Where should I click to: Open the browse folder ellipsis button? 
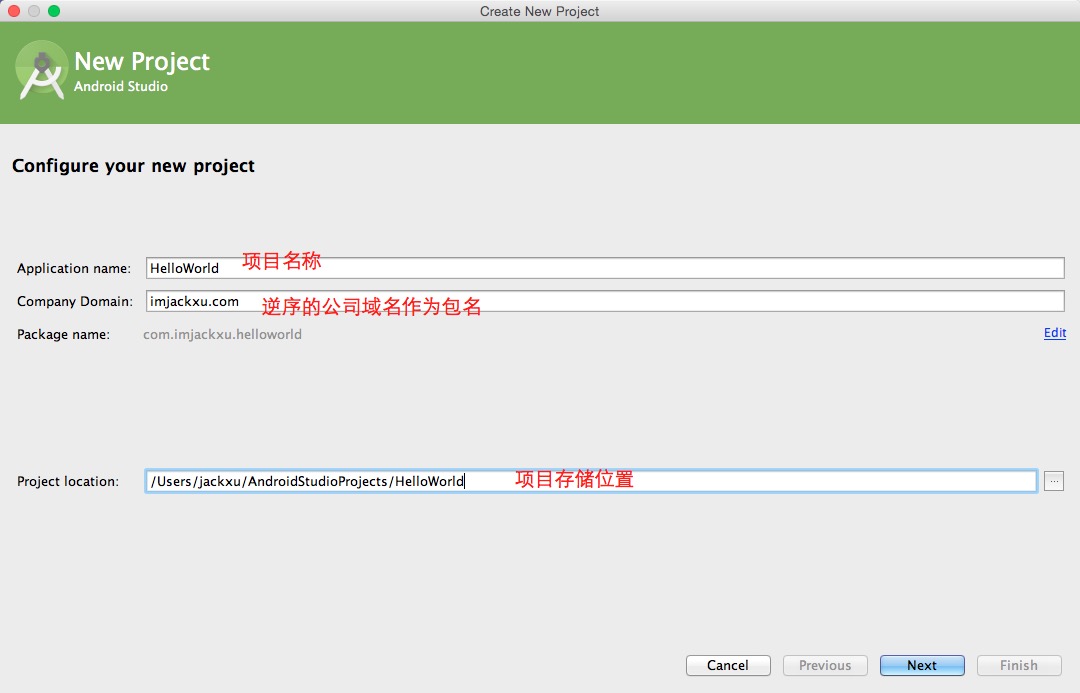[1054, 481]
